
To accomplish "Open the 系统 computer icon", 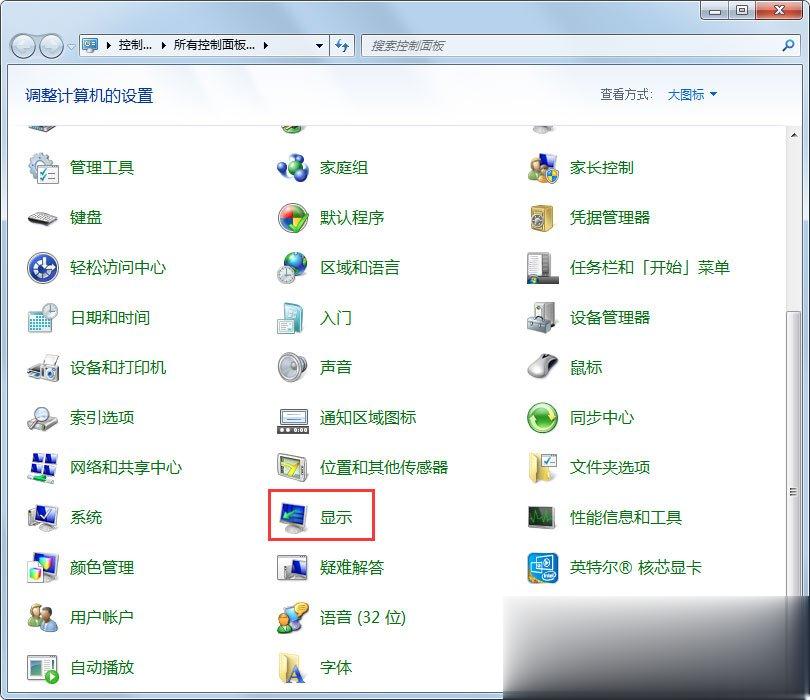I will tap(43, 518).
